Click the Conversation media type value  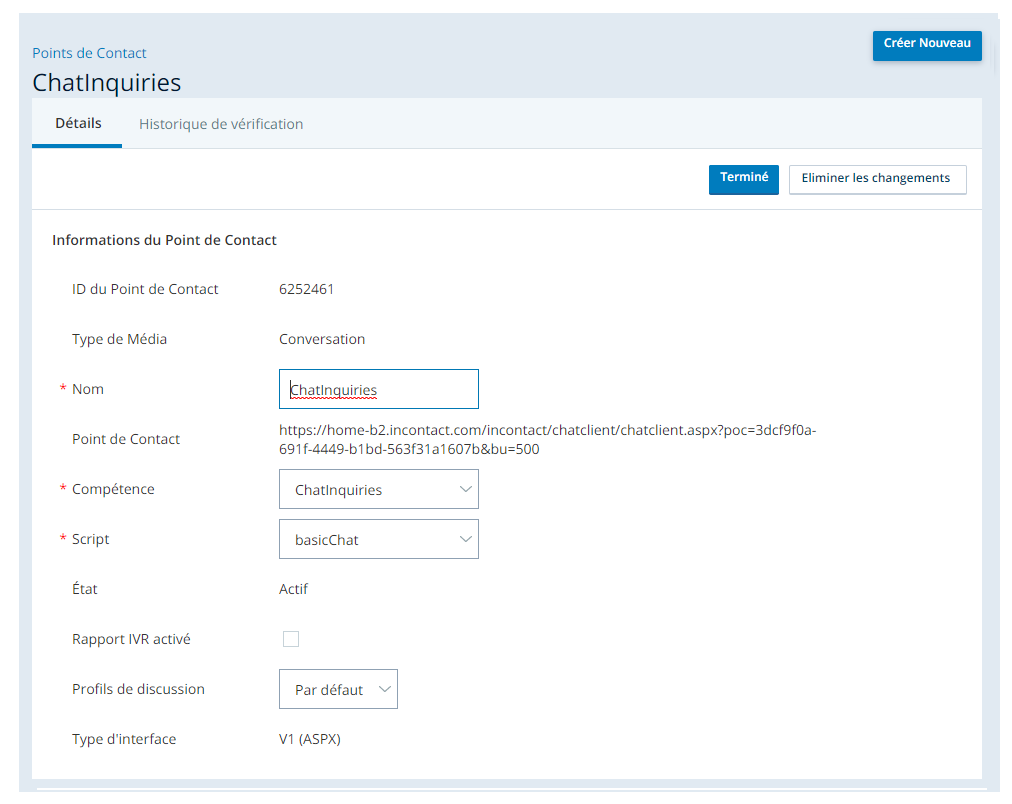point(322,339)
